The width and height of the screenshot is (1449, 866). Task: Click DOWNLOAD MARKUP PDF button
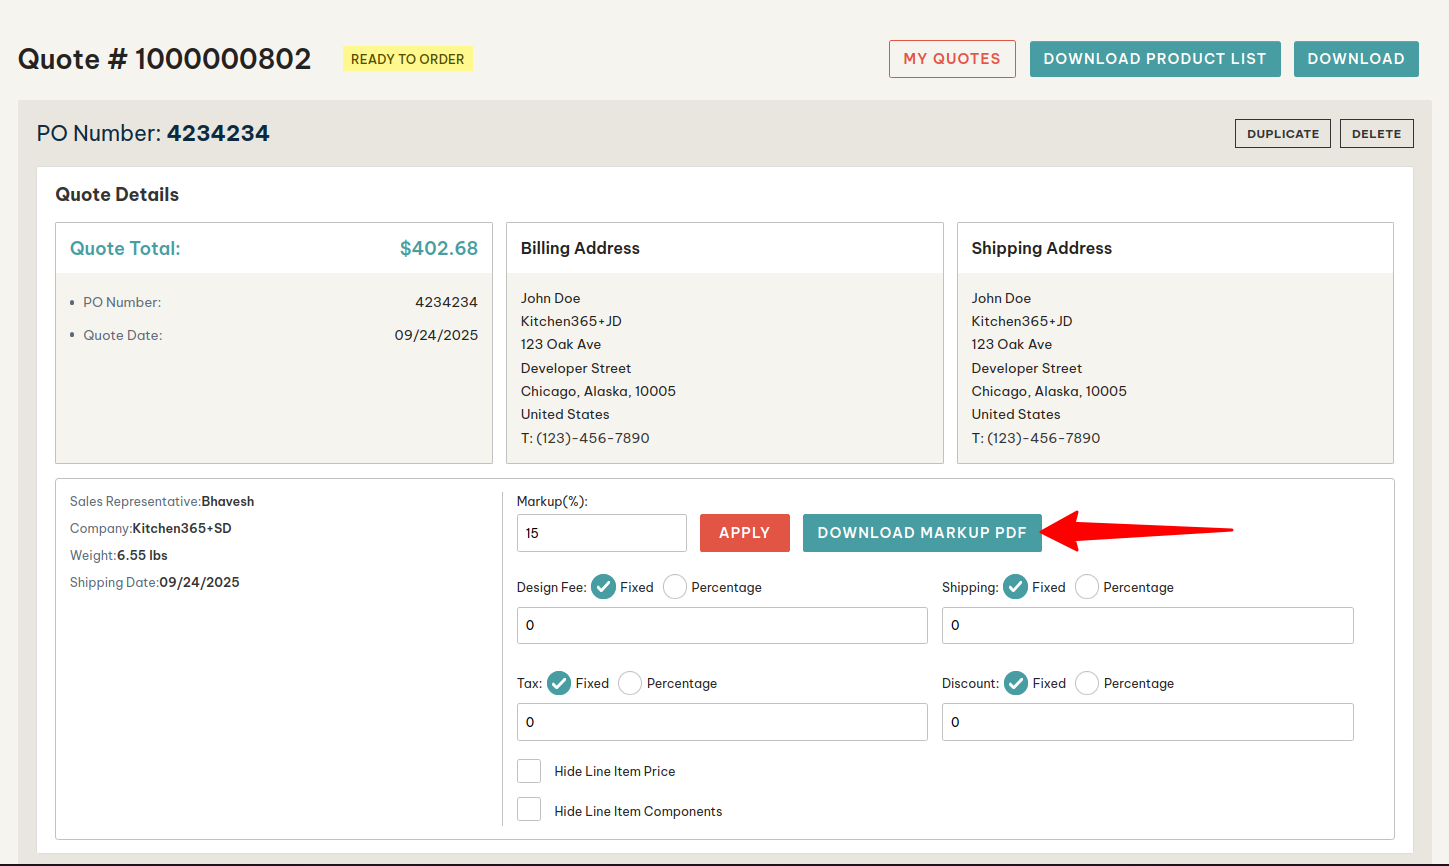(x=921, y=533)
